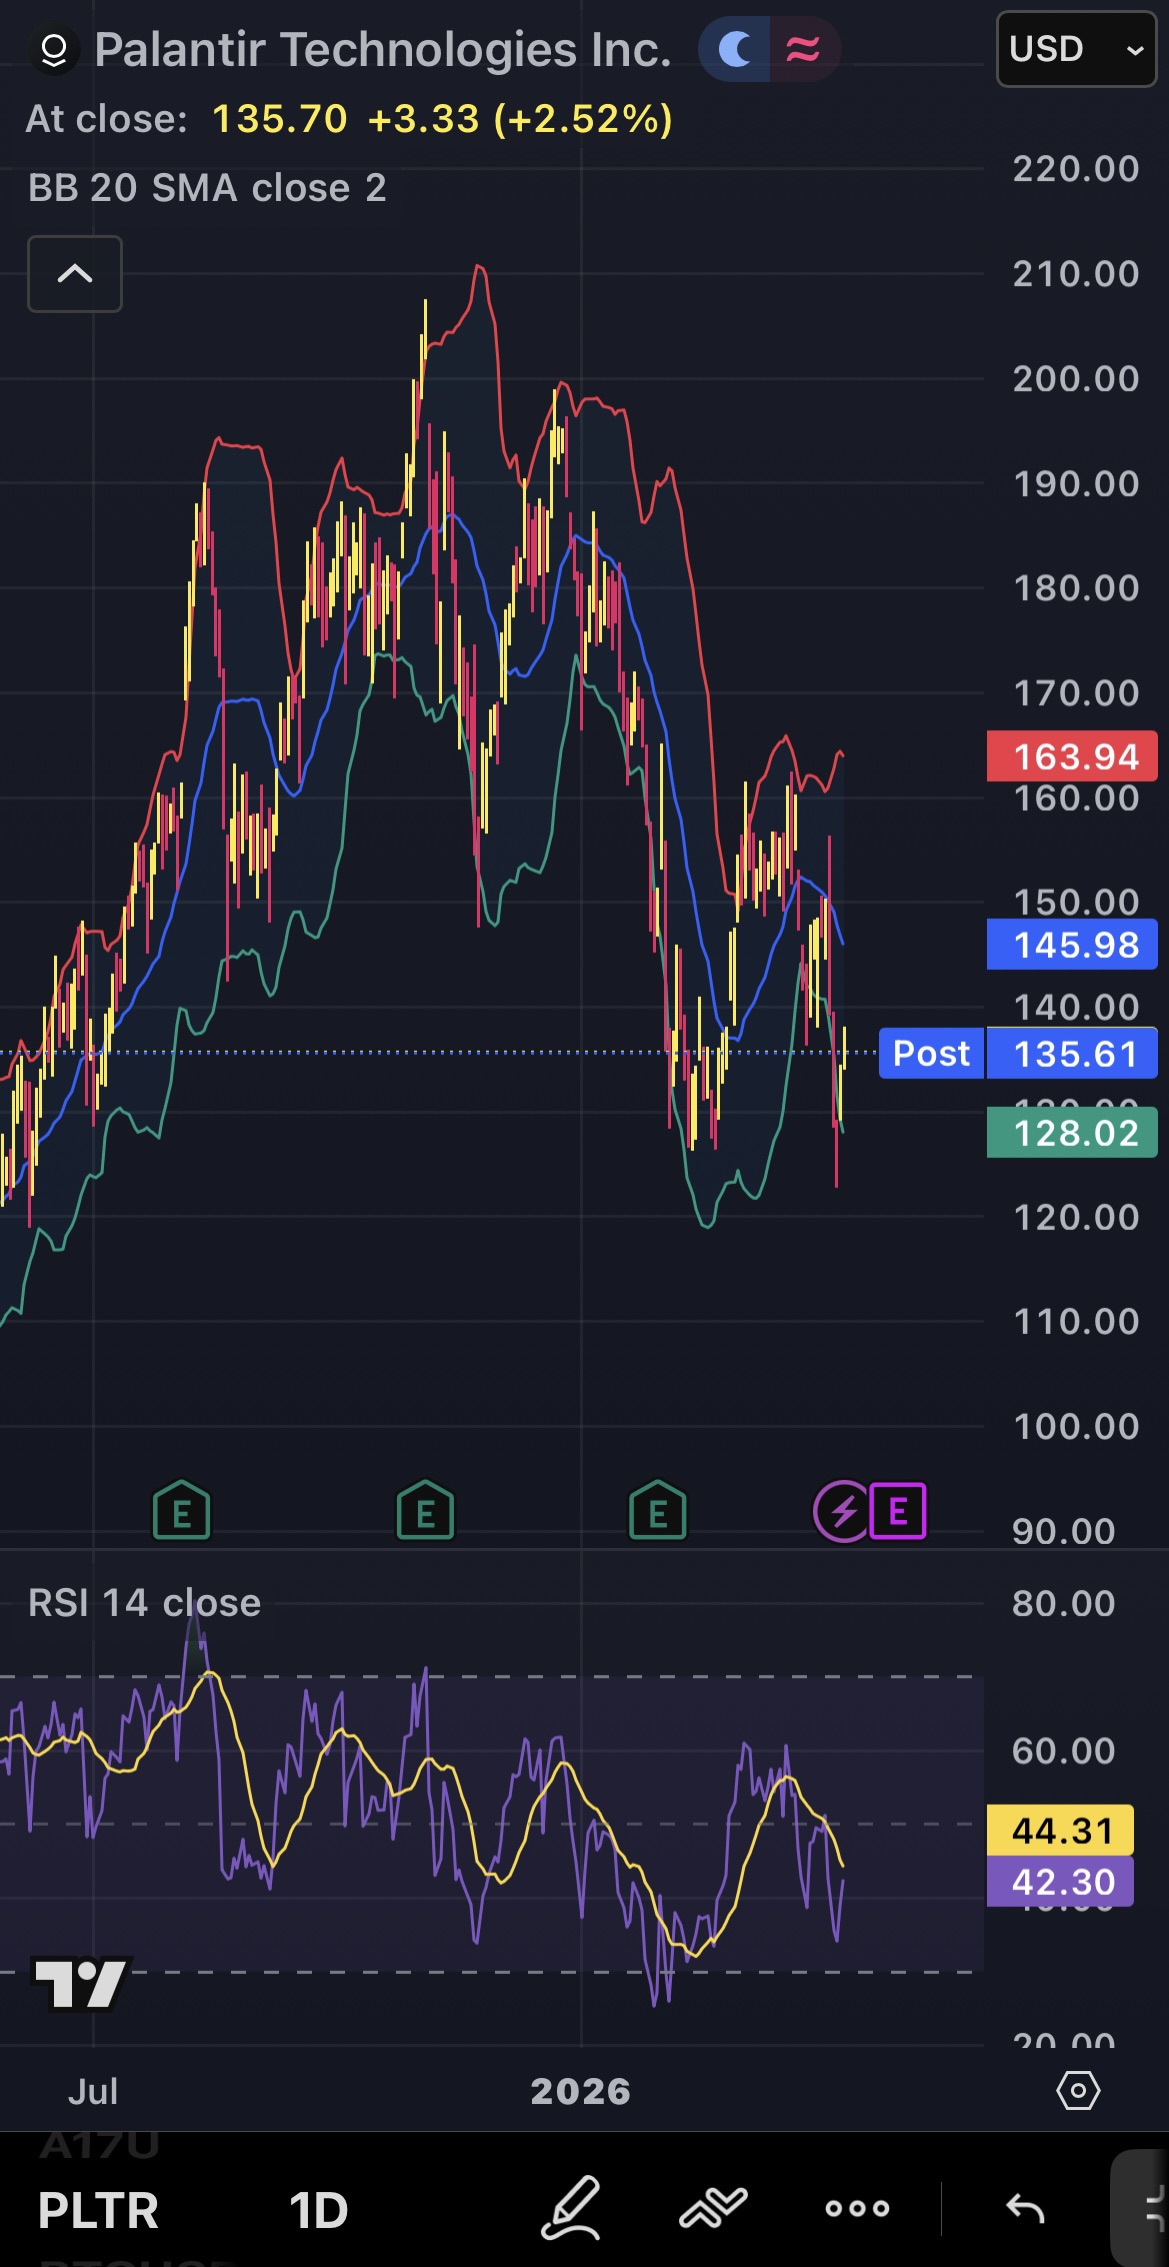Viewport: 1169px width, 2267px height.
Task: Open RSI 14 close indicator label
Action: click(145, 1603)
